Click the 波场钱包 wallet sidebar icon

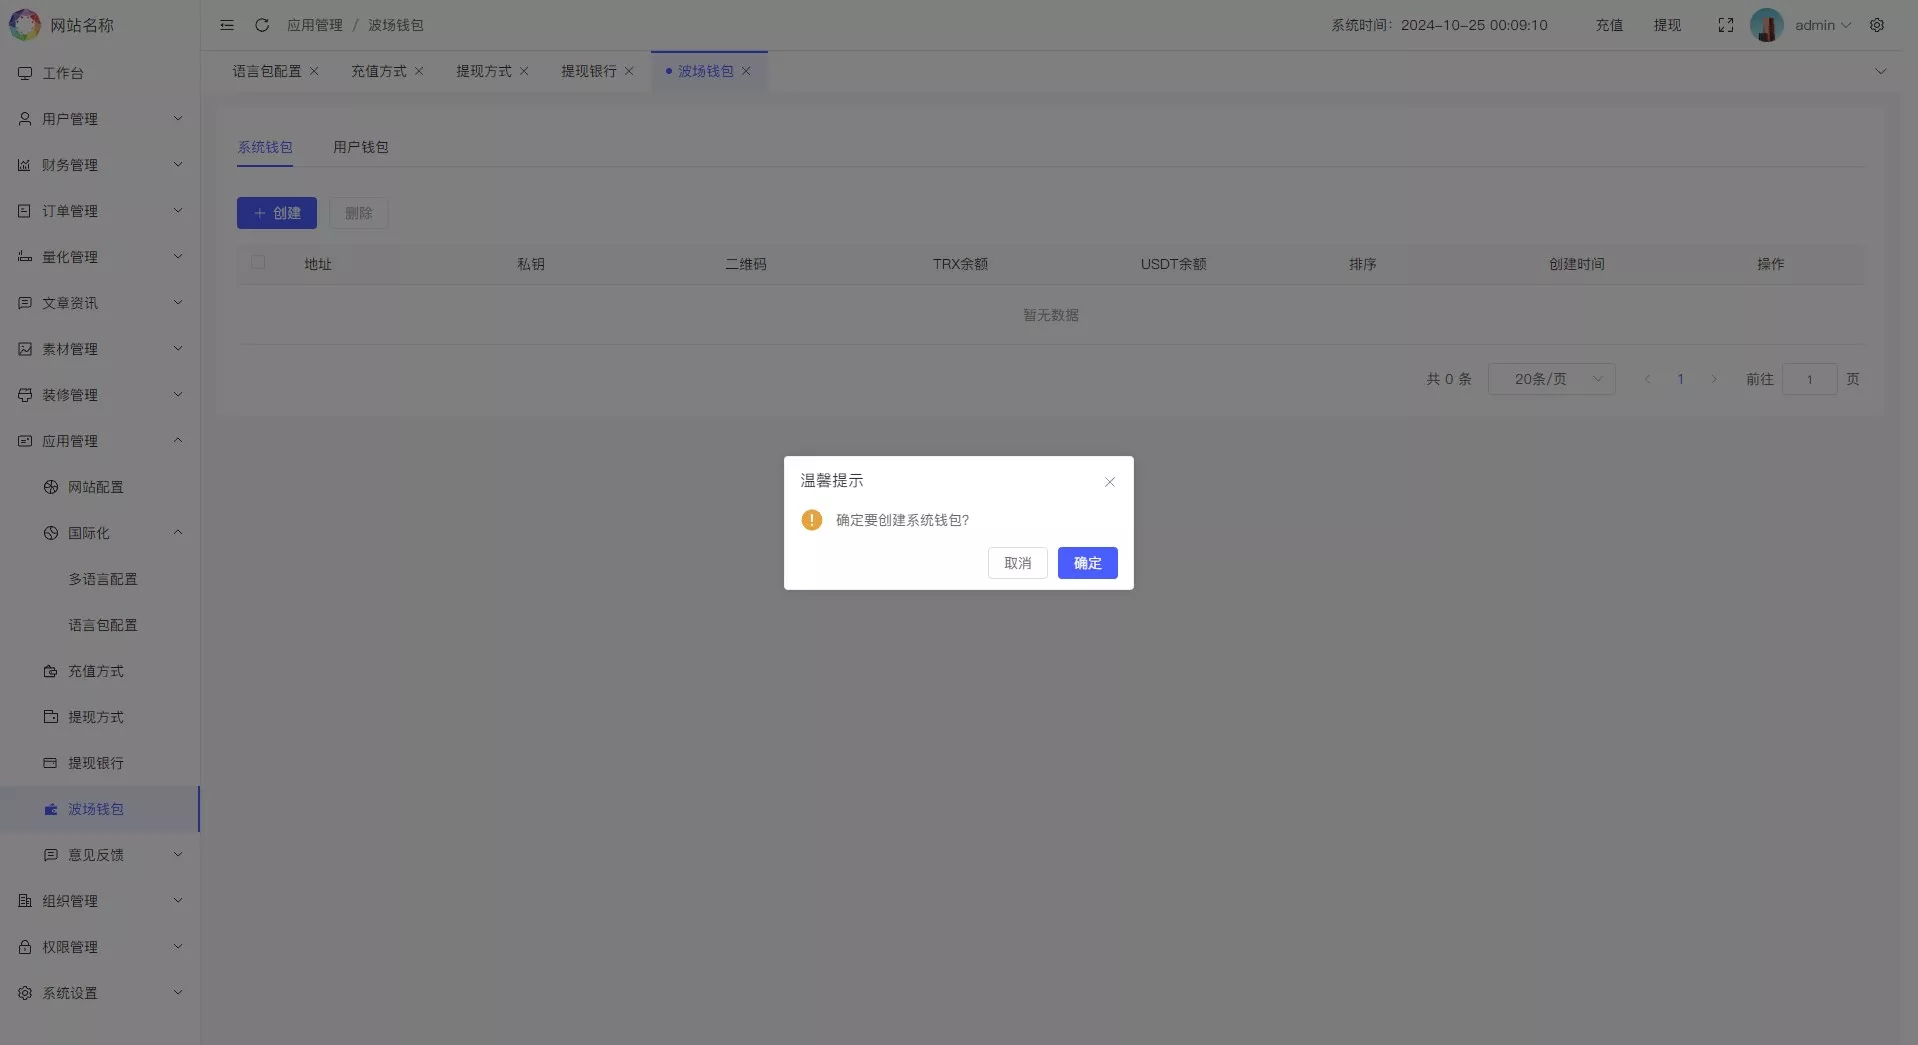point(49,809)
